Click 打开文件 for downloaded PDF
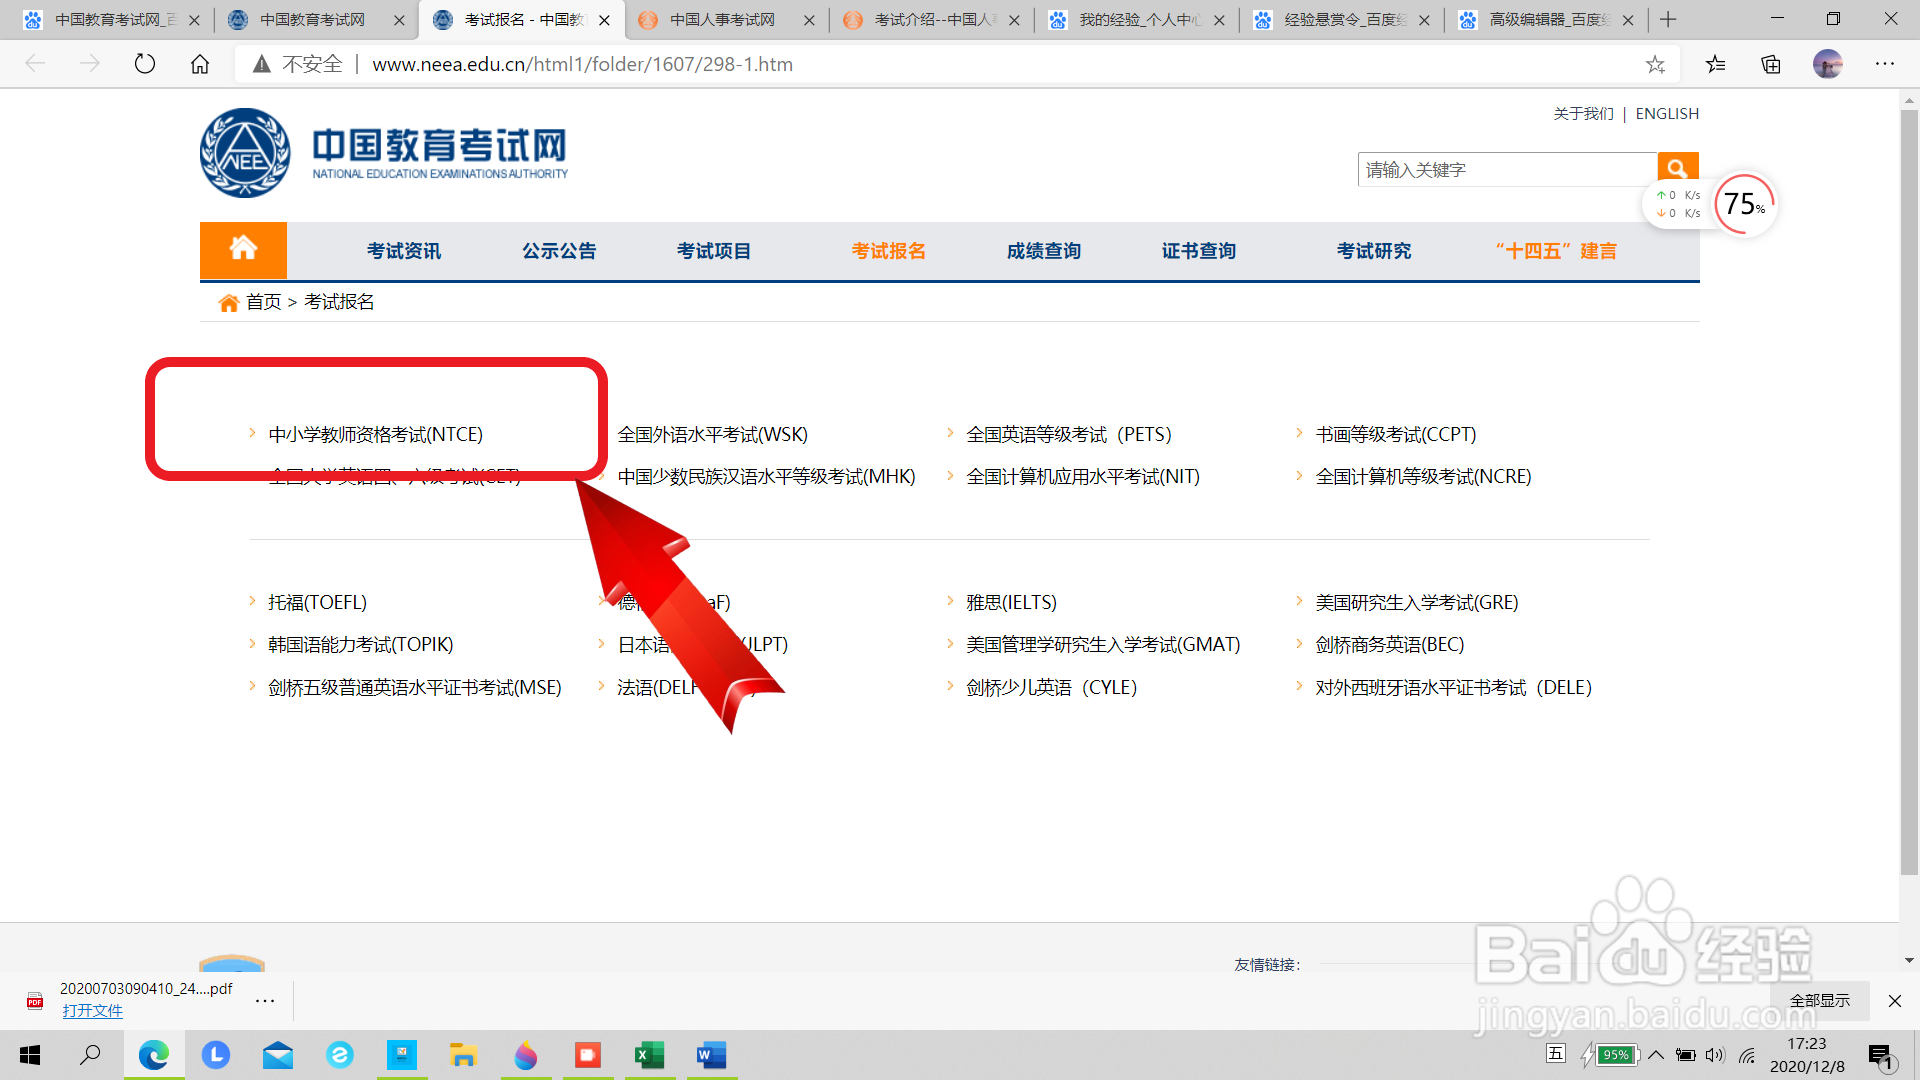The height and width of the screenshot is (1080, 1920). tap(92, 1010)
